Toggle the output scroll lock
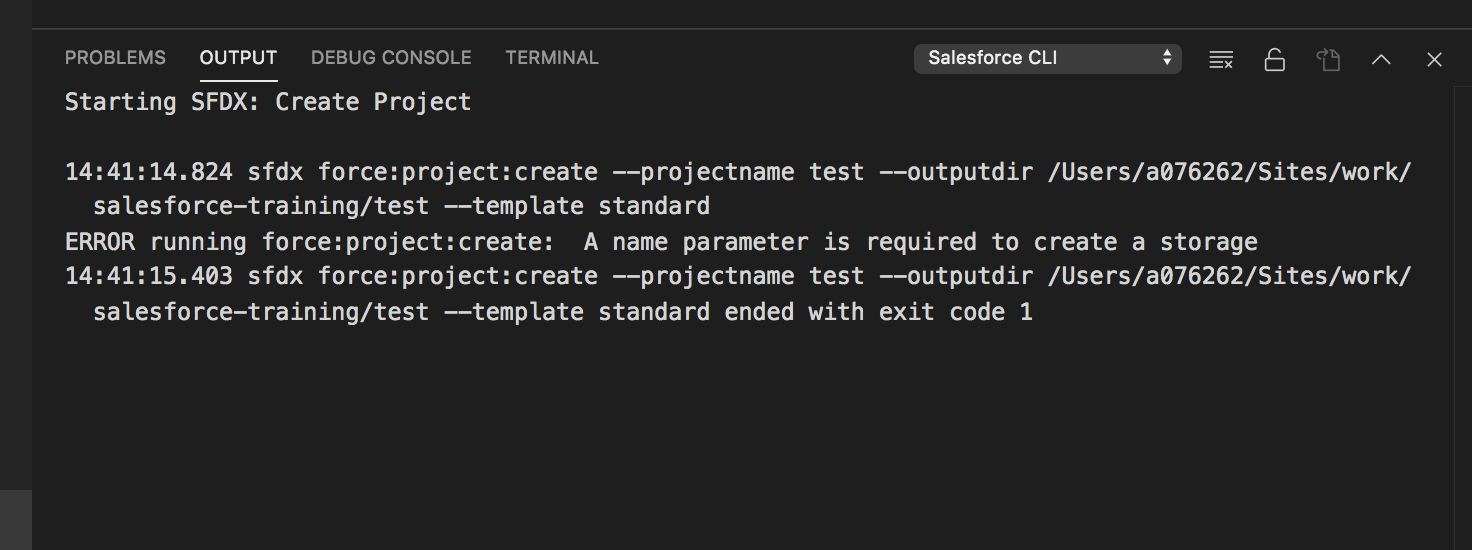Image resolution: width=1472 pixels, height=550 pixels. [x=1274, y=59]
